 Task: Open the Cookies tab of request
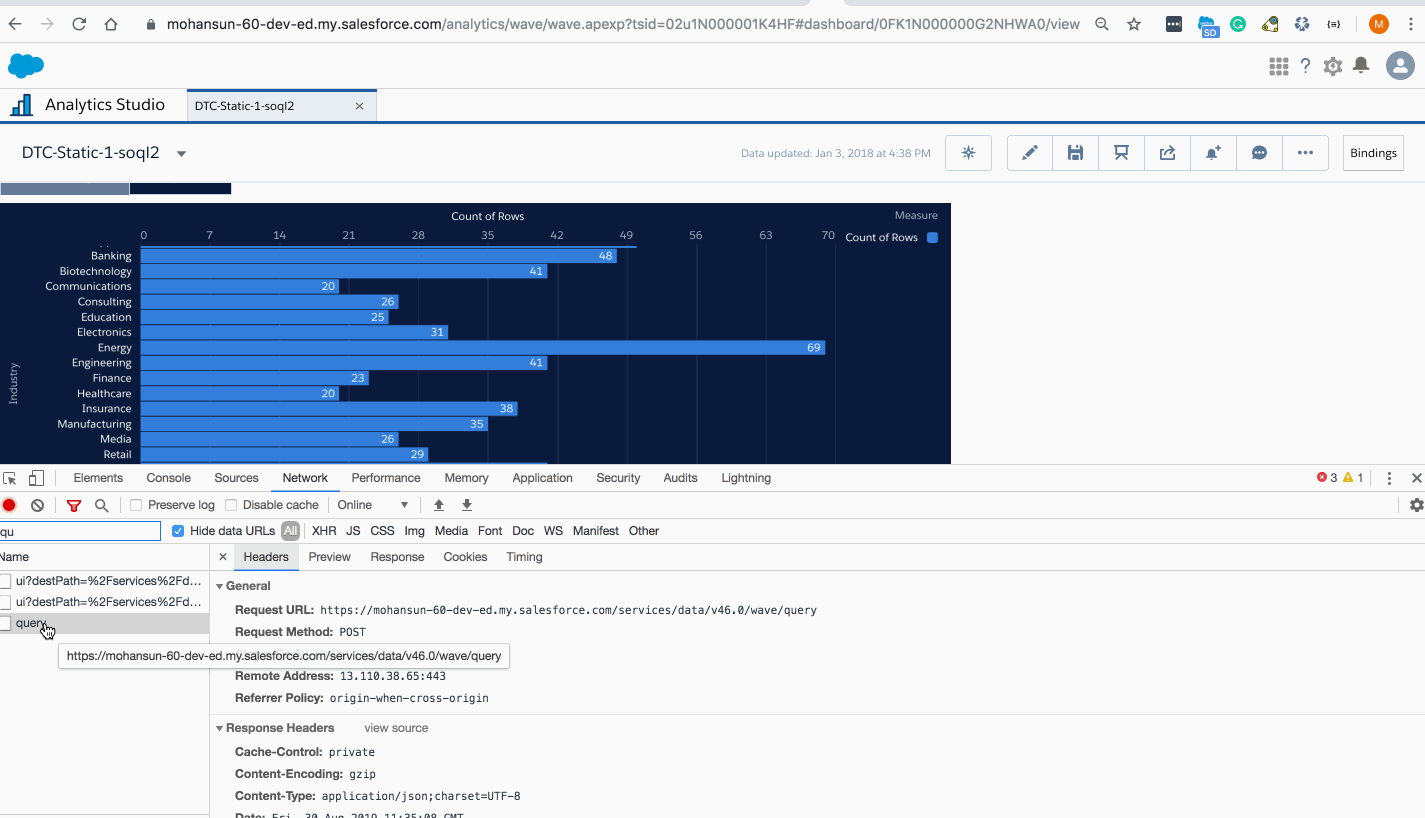coord(465,557)
